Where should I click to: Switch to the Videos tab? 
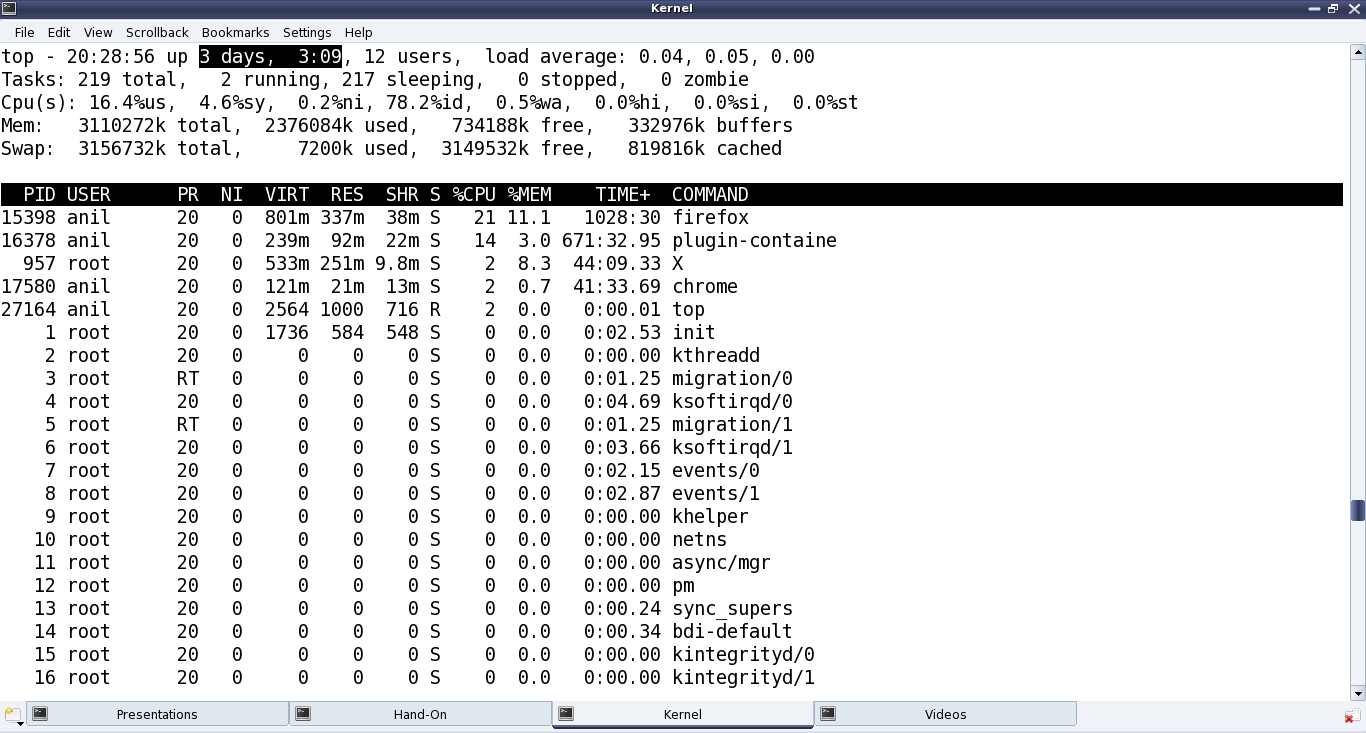pos(946,714)
